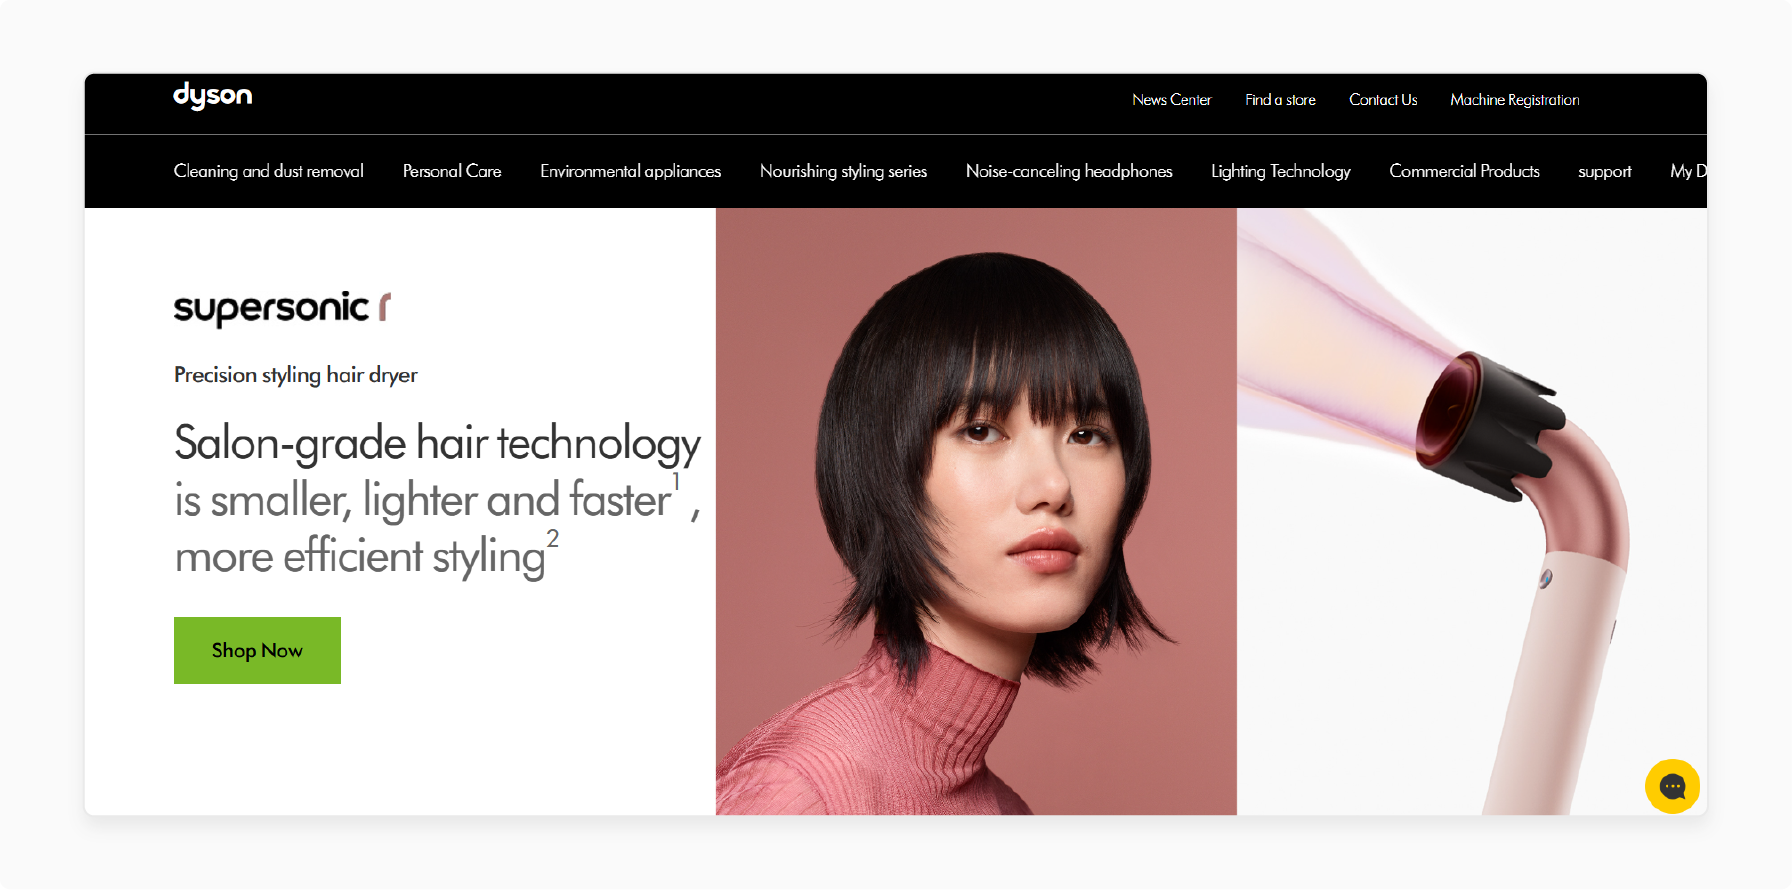
Task: Click the "is smaller, lighter and faster" line
Action: pos(437,499)
